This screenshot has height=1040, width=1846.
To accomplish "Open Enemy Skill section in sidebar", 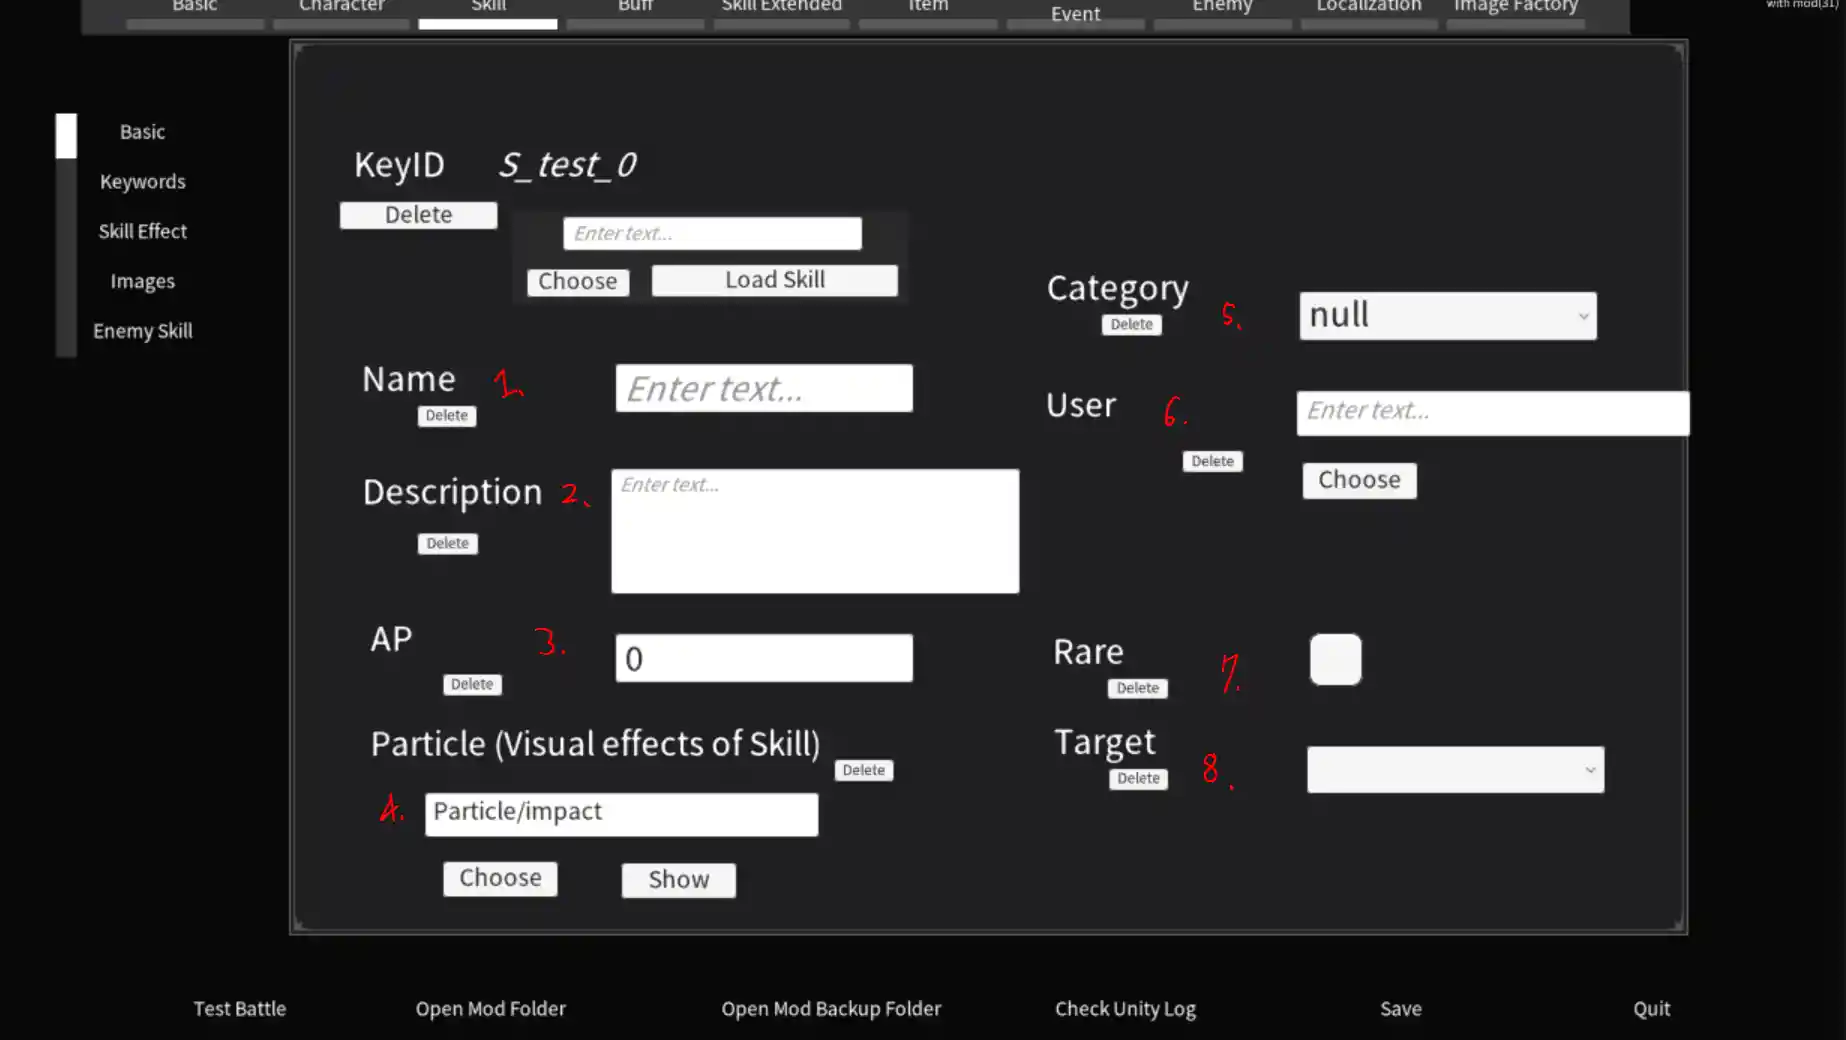I will 142,331.
